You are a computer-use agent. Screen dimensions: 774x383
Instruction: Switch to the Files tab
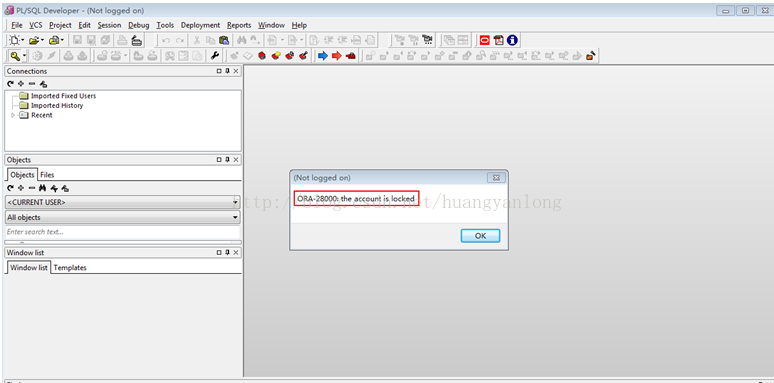(x=47, y=175)
